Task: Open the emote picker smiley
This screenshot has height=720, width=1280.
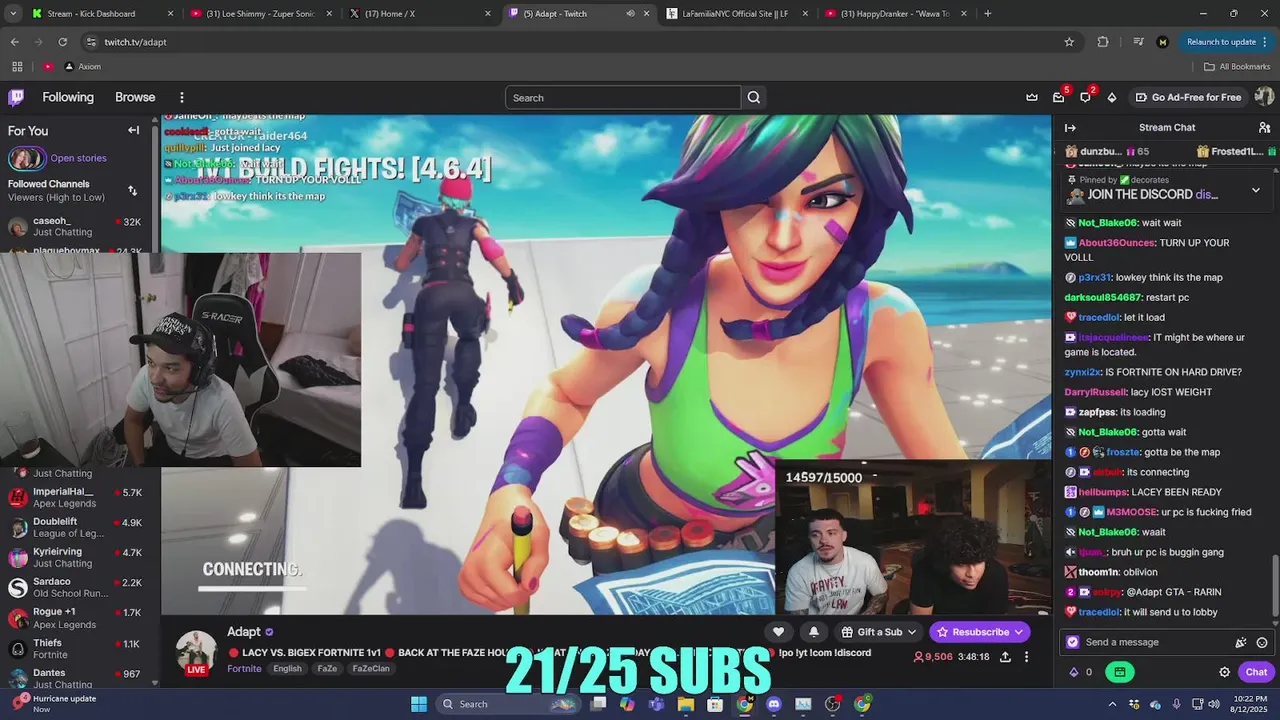Action: click(1262, 643)
